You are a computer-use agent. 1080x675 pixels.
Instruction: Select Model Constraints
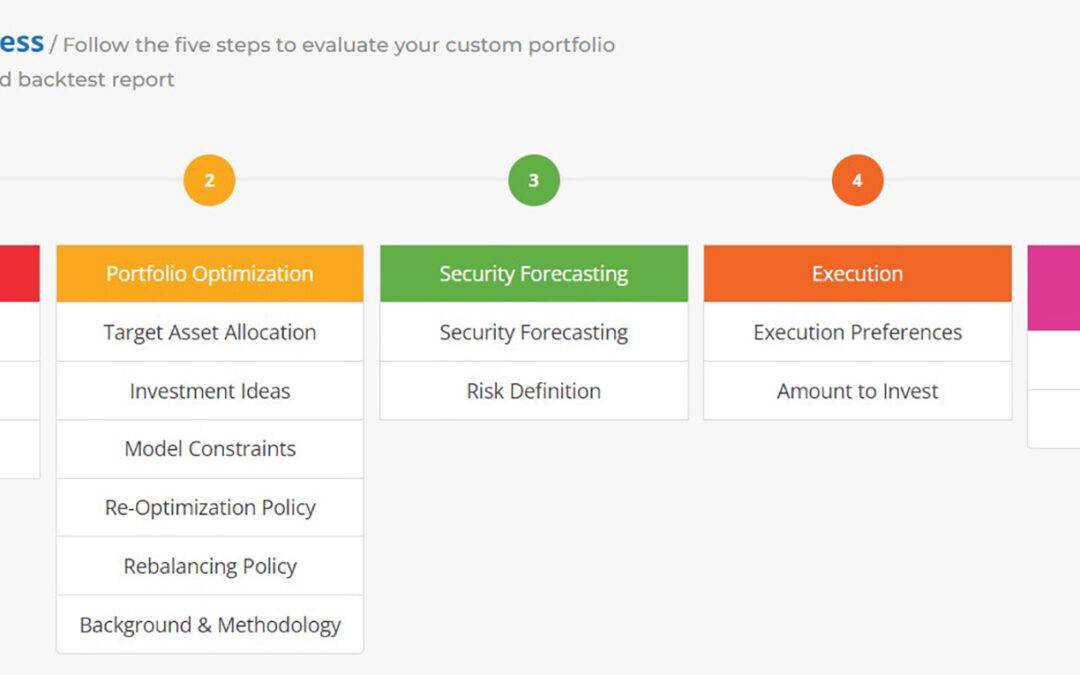tap(209, 448)
